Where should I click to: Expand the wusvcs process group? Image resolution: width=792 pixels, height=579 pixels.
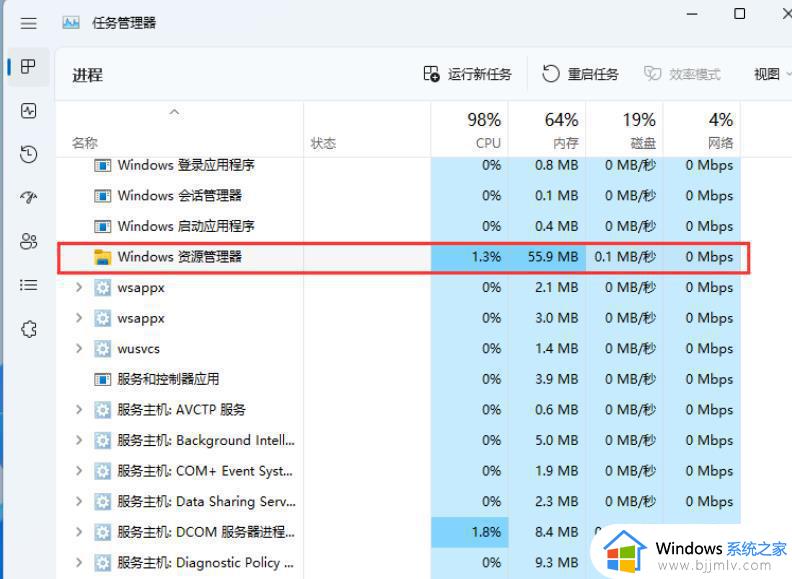(x=79, y=349)
